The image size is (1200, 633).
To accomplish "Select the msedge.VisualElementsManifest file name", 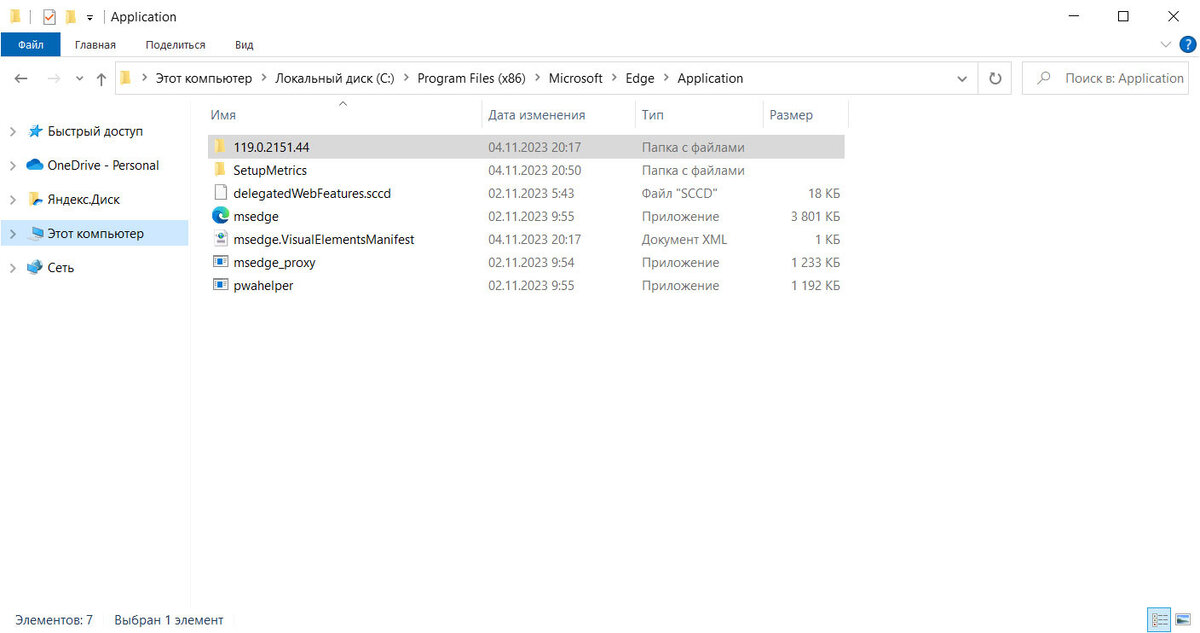I will tap(323, 239).
